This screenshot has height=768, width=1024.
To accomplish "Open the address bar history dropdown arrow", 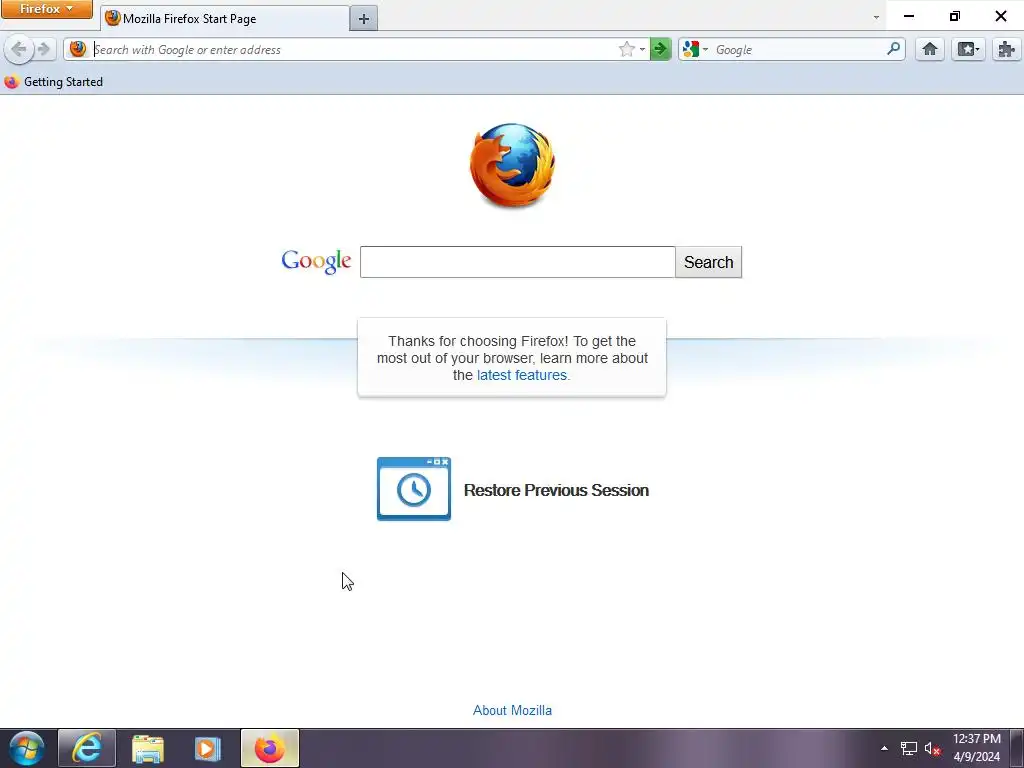I will click(x=643, y=50).
